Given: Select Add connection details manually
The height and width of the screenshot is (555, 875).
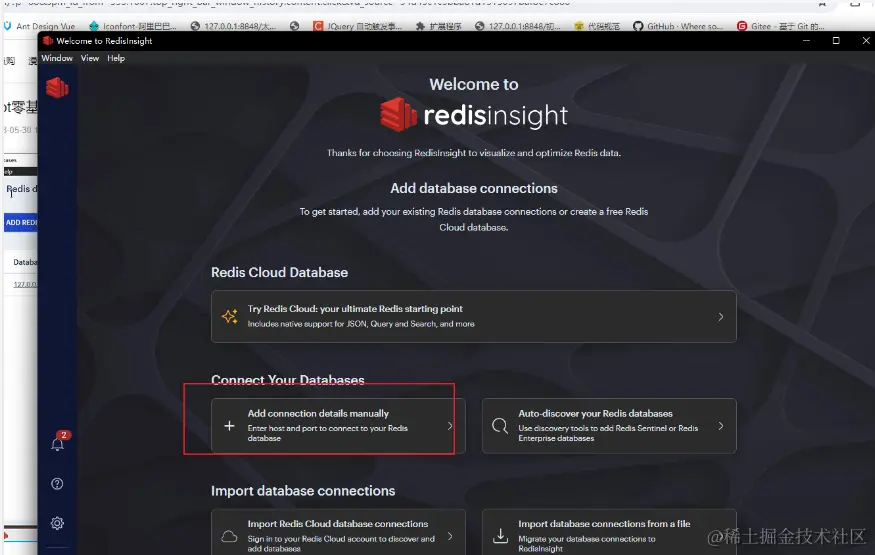Looking at the screenshot, I should tap(318, 414).
